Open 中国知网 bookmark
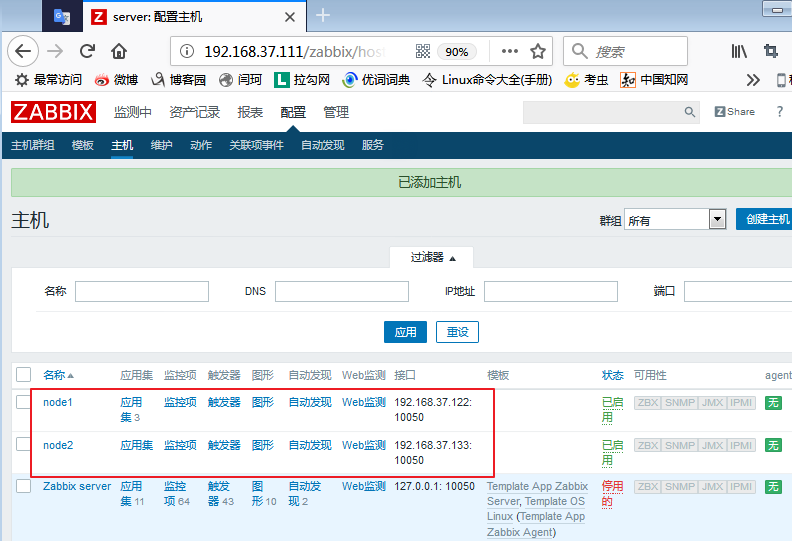Image resolution: width=792 pixels, height=541 pixels. click(654, 80)
